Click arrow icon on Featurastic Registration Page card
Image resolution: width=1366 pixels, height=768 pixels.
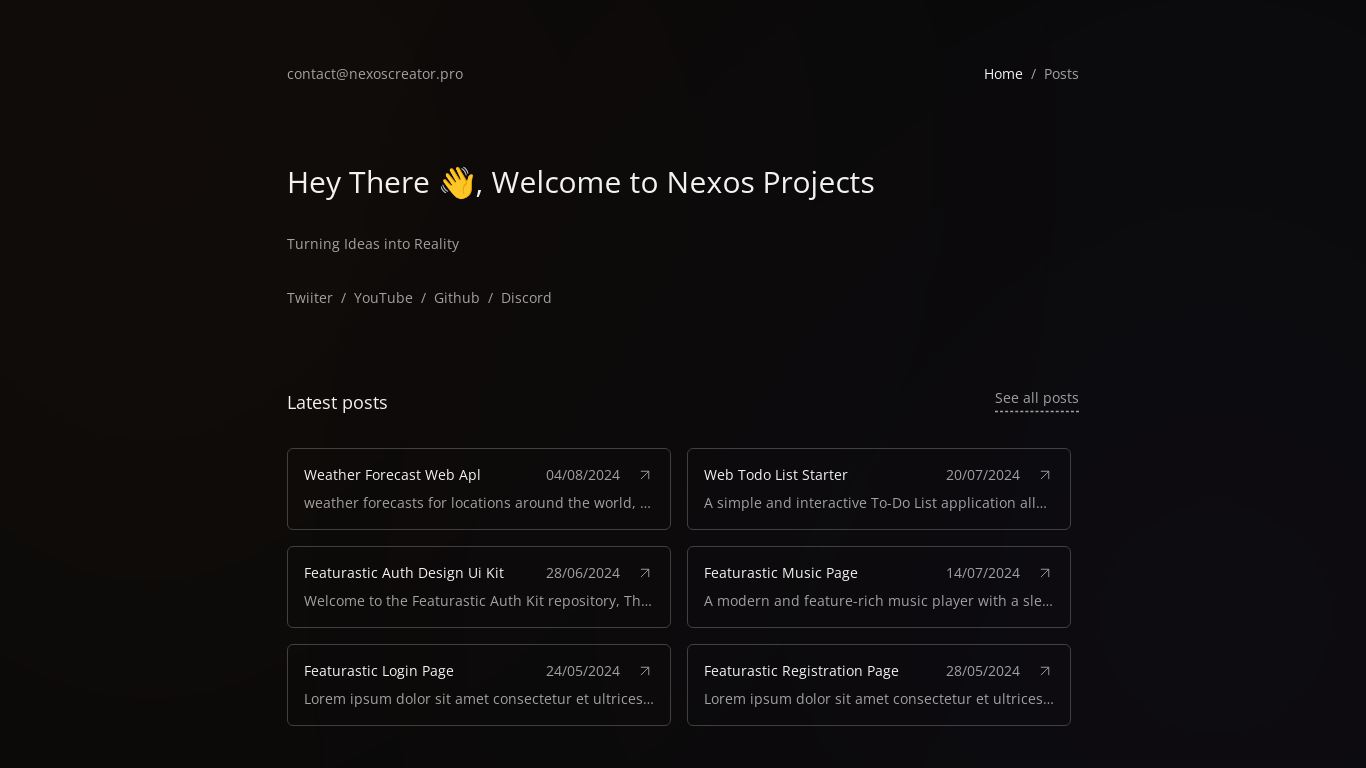click(1045, 671)
